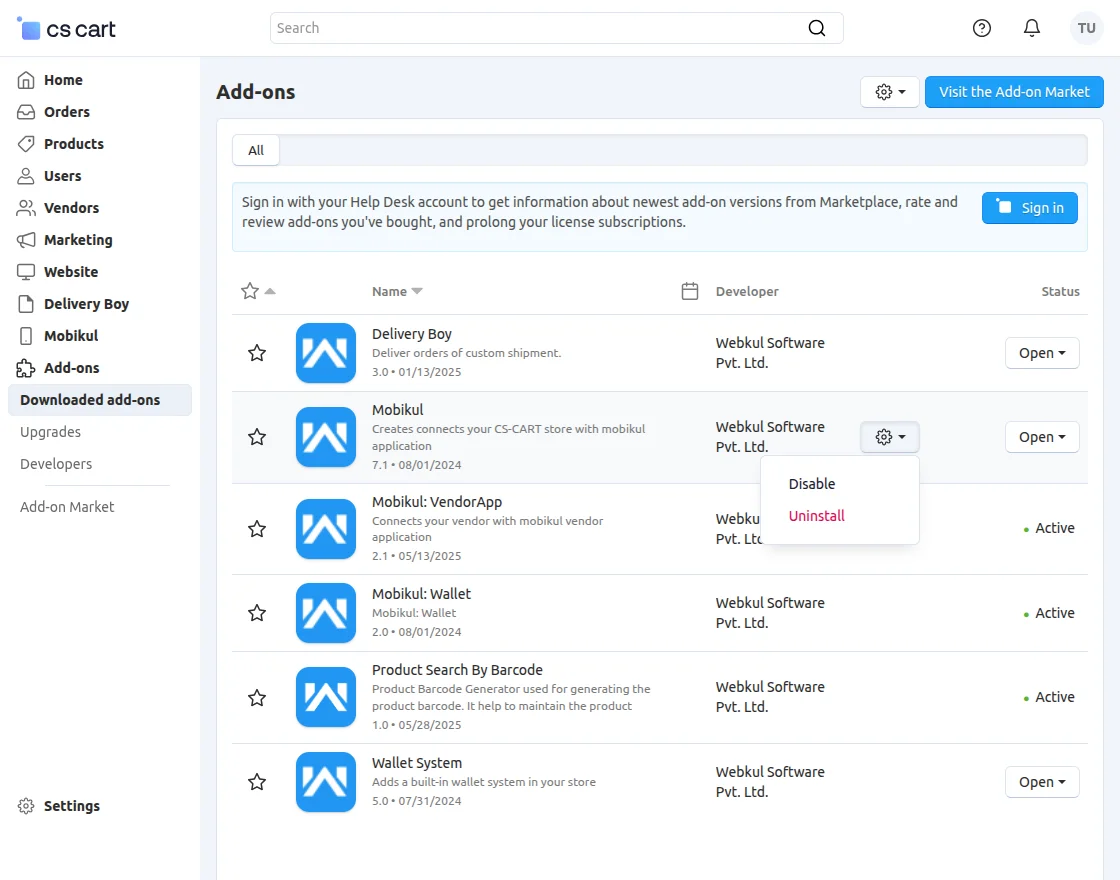Expand the Open dropdown for Wallet System
This screenshot has width=1120, height=880.
point(1042,782)
